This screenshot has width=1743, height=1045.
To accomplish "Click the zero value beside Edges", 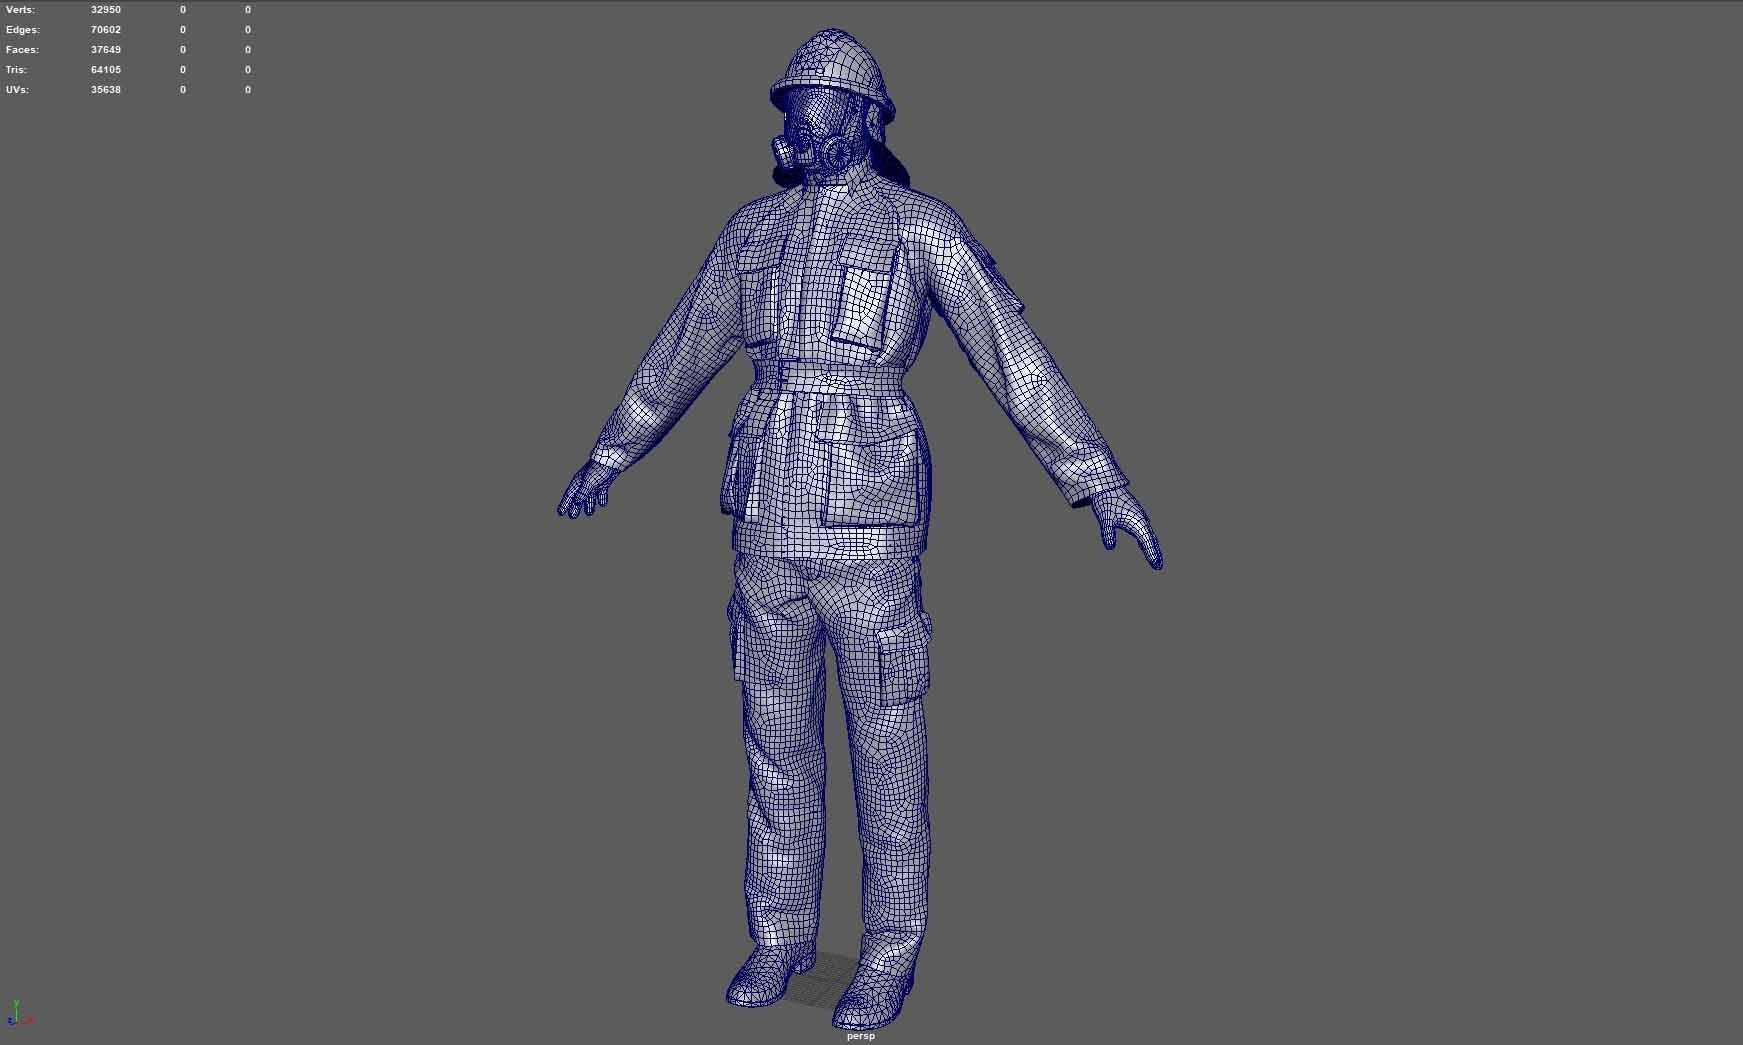I will 182,29.
